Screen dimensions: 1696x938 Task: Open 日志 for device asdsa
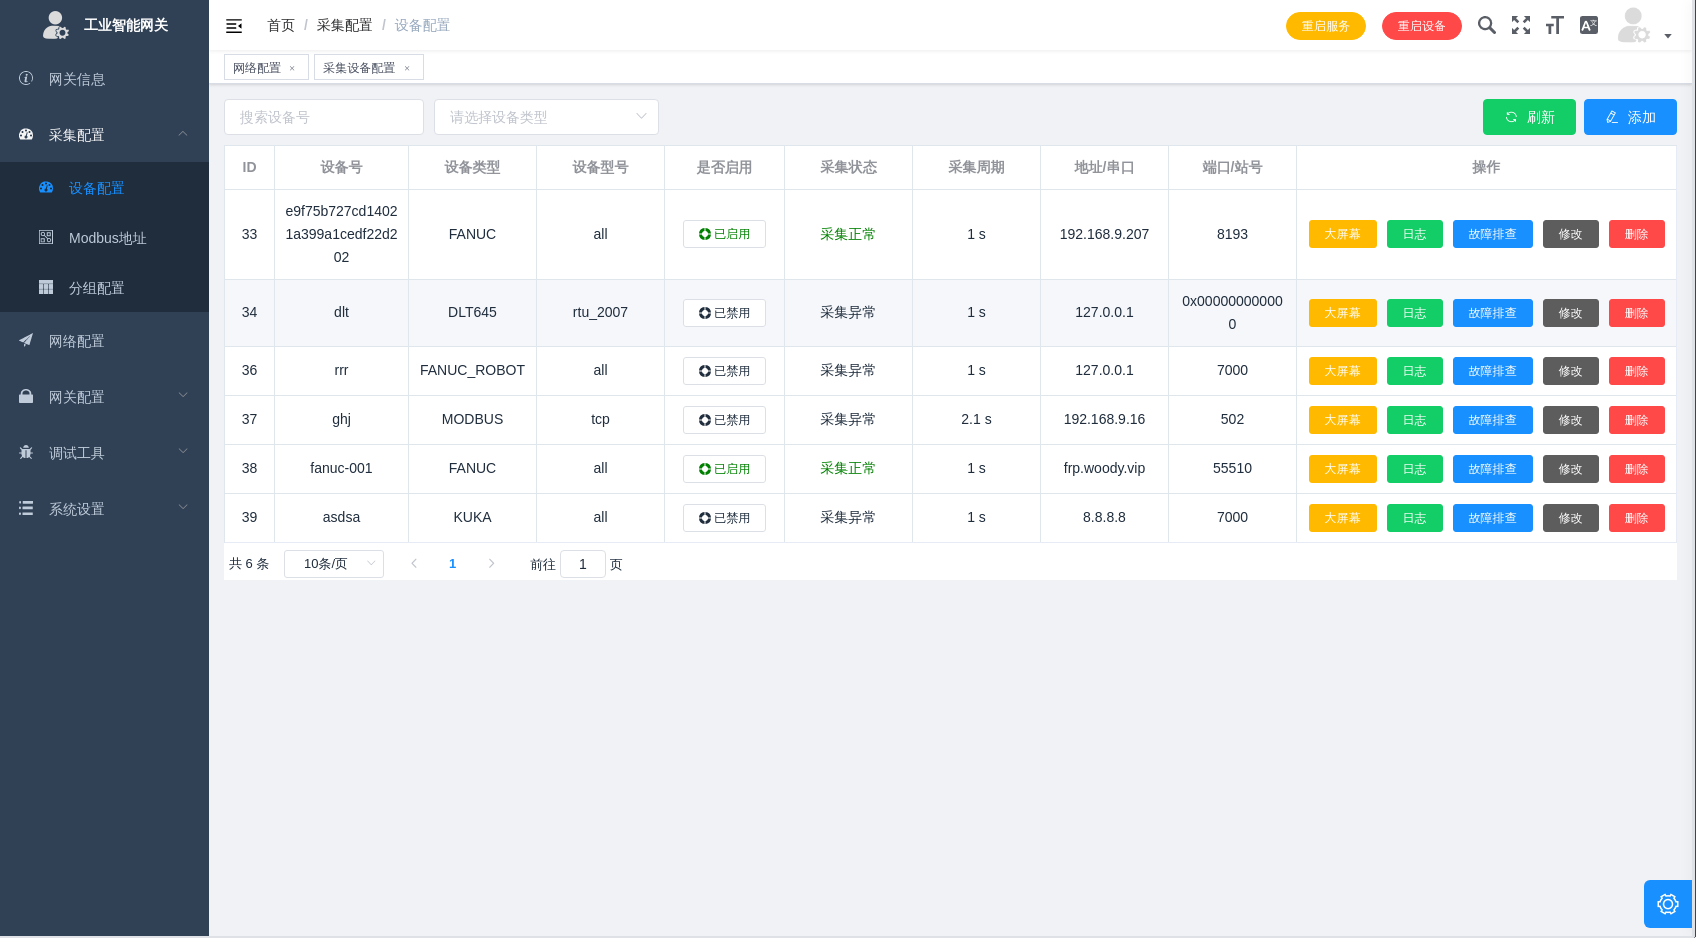click(x=1415, y=518)
